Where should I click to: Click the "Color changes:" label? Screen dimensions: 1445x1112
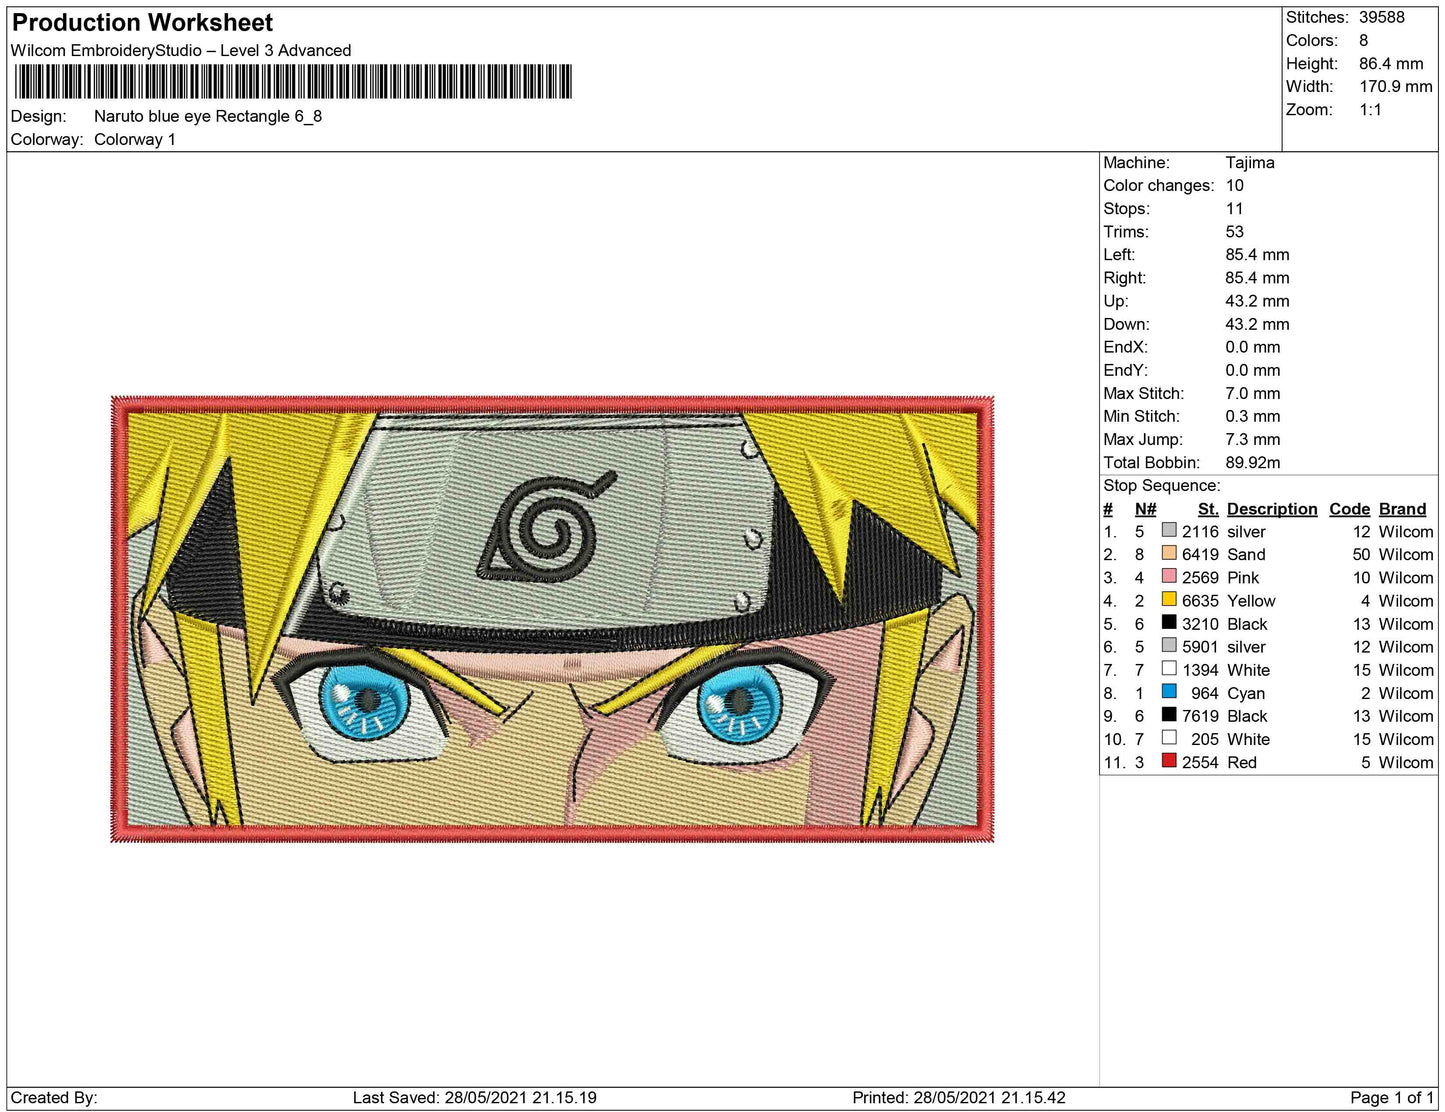click(x=1159, y=185)
